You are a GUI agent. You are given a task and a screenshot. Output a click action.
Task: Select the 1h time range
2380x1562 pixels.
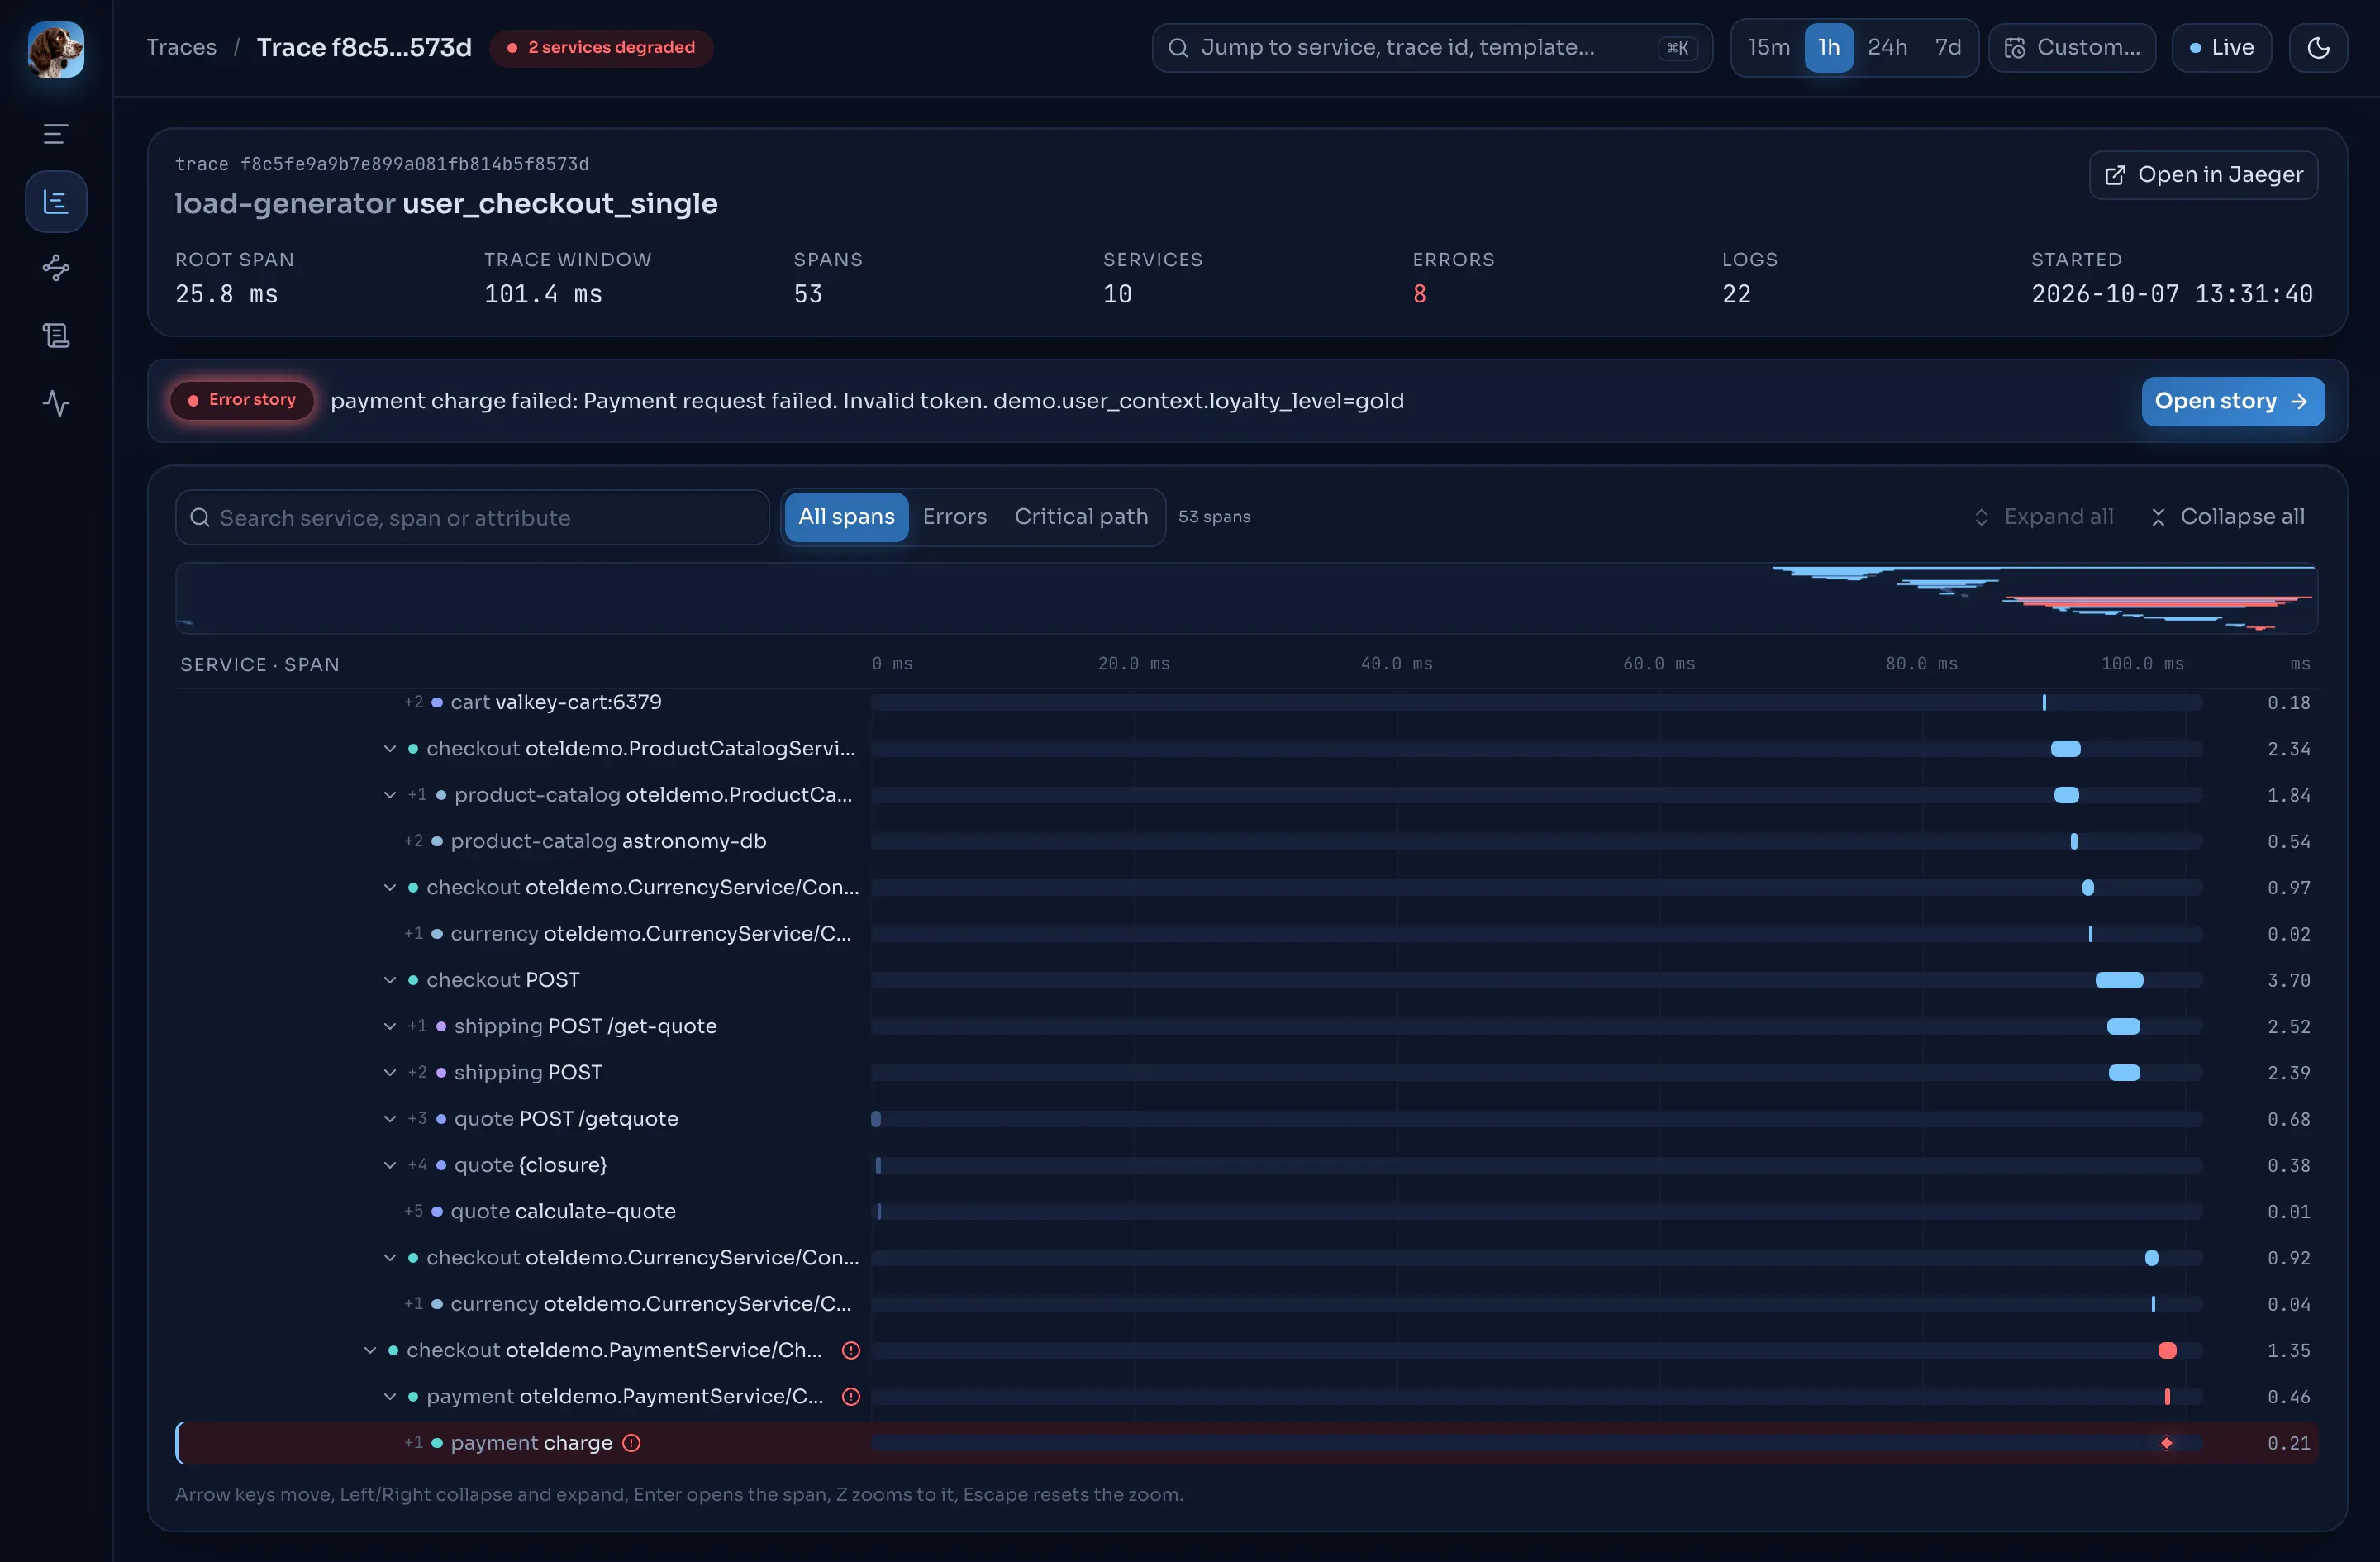[1829, 48]
